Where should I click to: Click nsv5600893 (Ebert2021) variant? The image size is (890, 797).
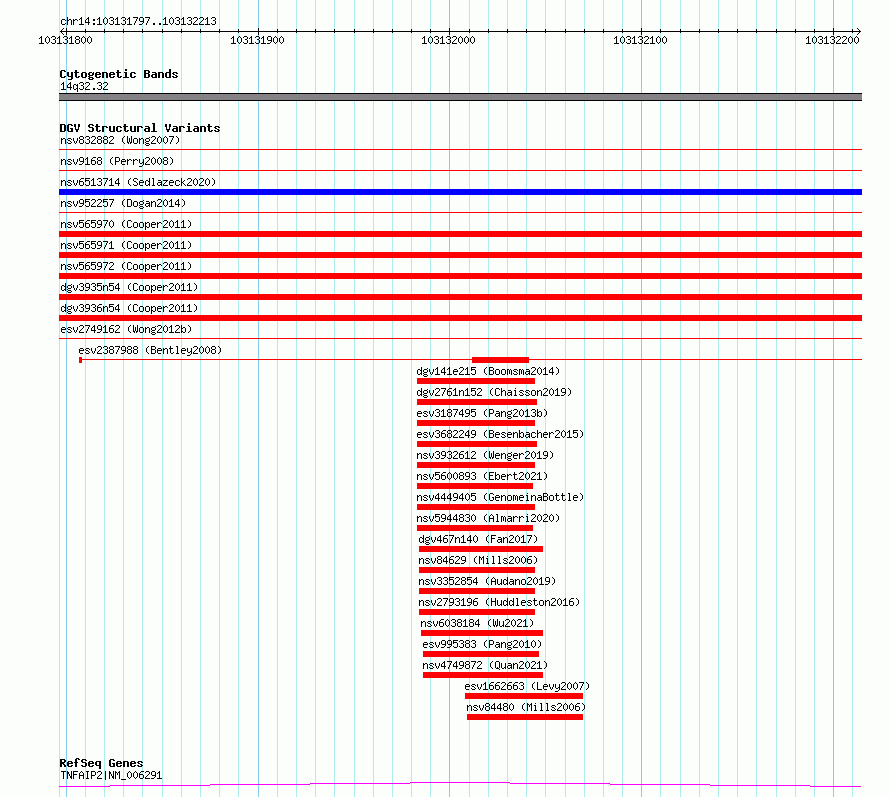482,476
